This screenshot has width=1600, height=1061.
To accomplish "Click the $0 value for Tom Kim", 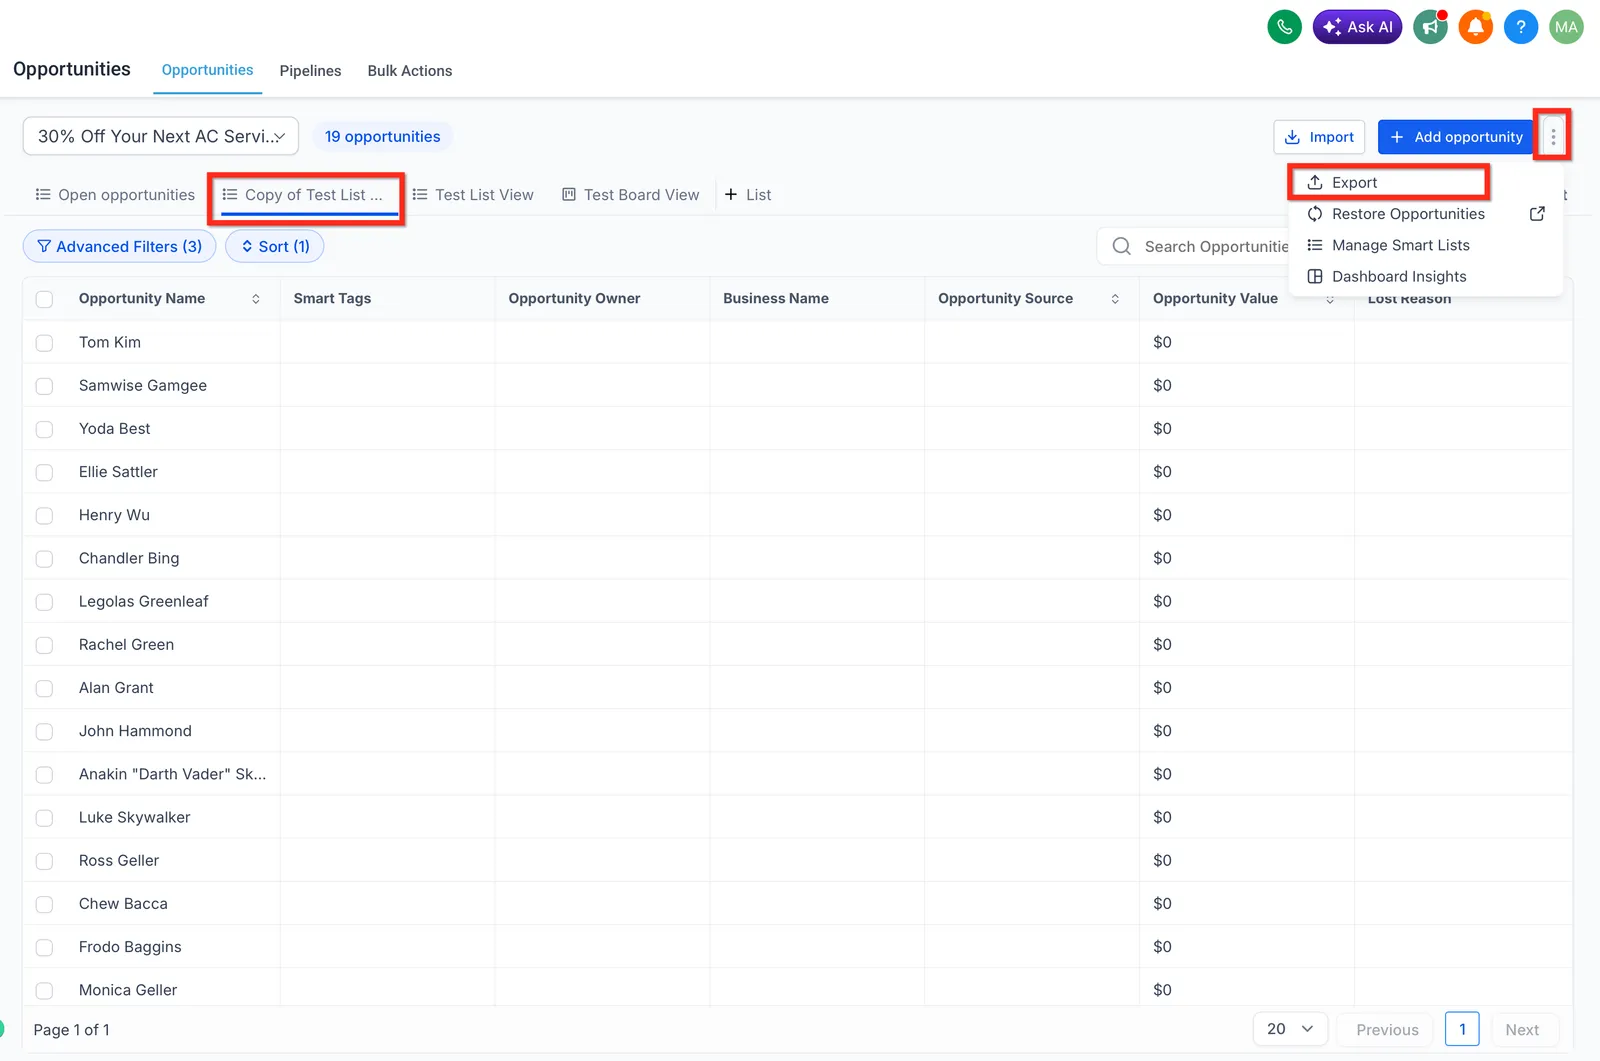I will (x=1162, y=342).
